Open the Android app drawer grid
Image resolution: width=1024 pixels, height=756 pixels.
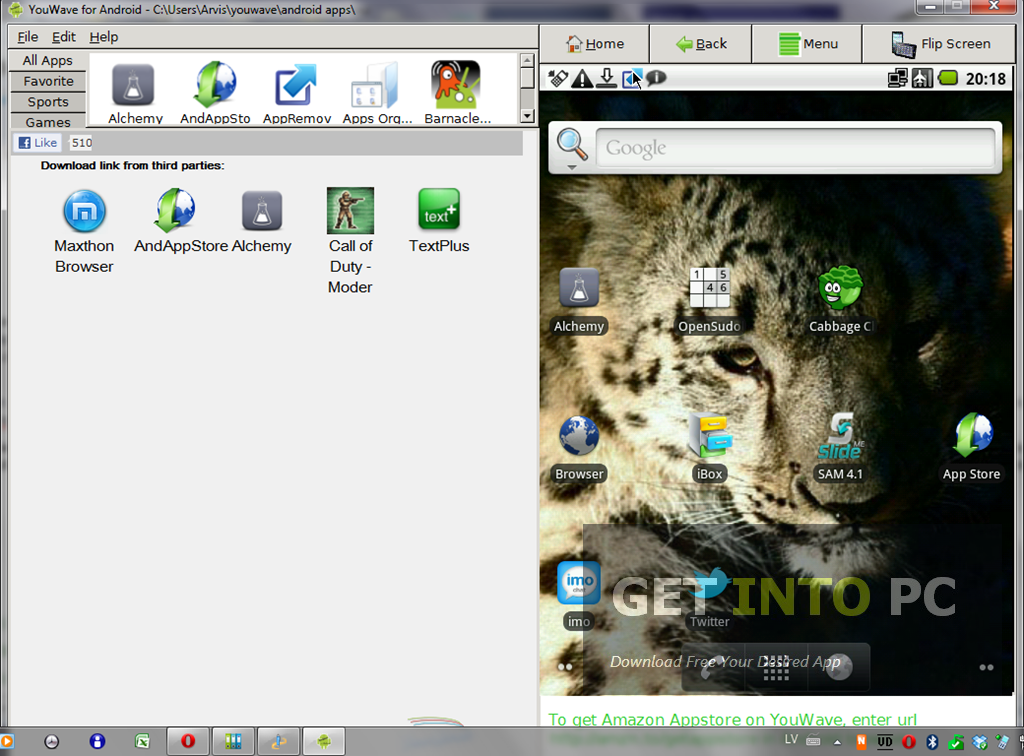coord(776,668)
